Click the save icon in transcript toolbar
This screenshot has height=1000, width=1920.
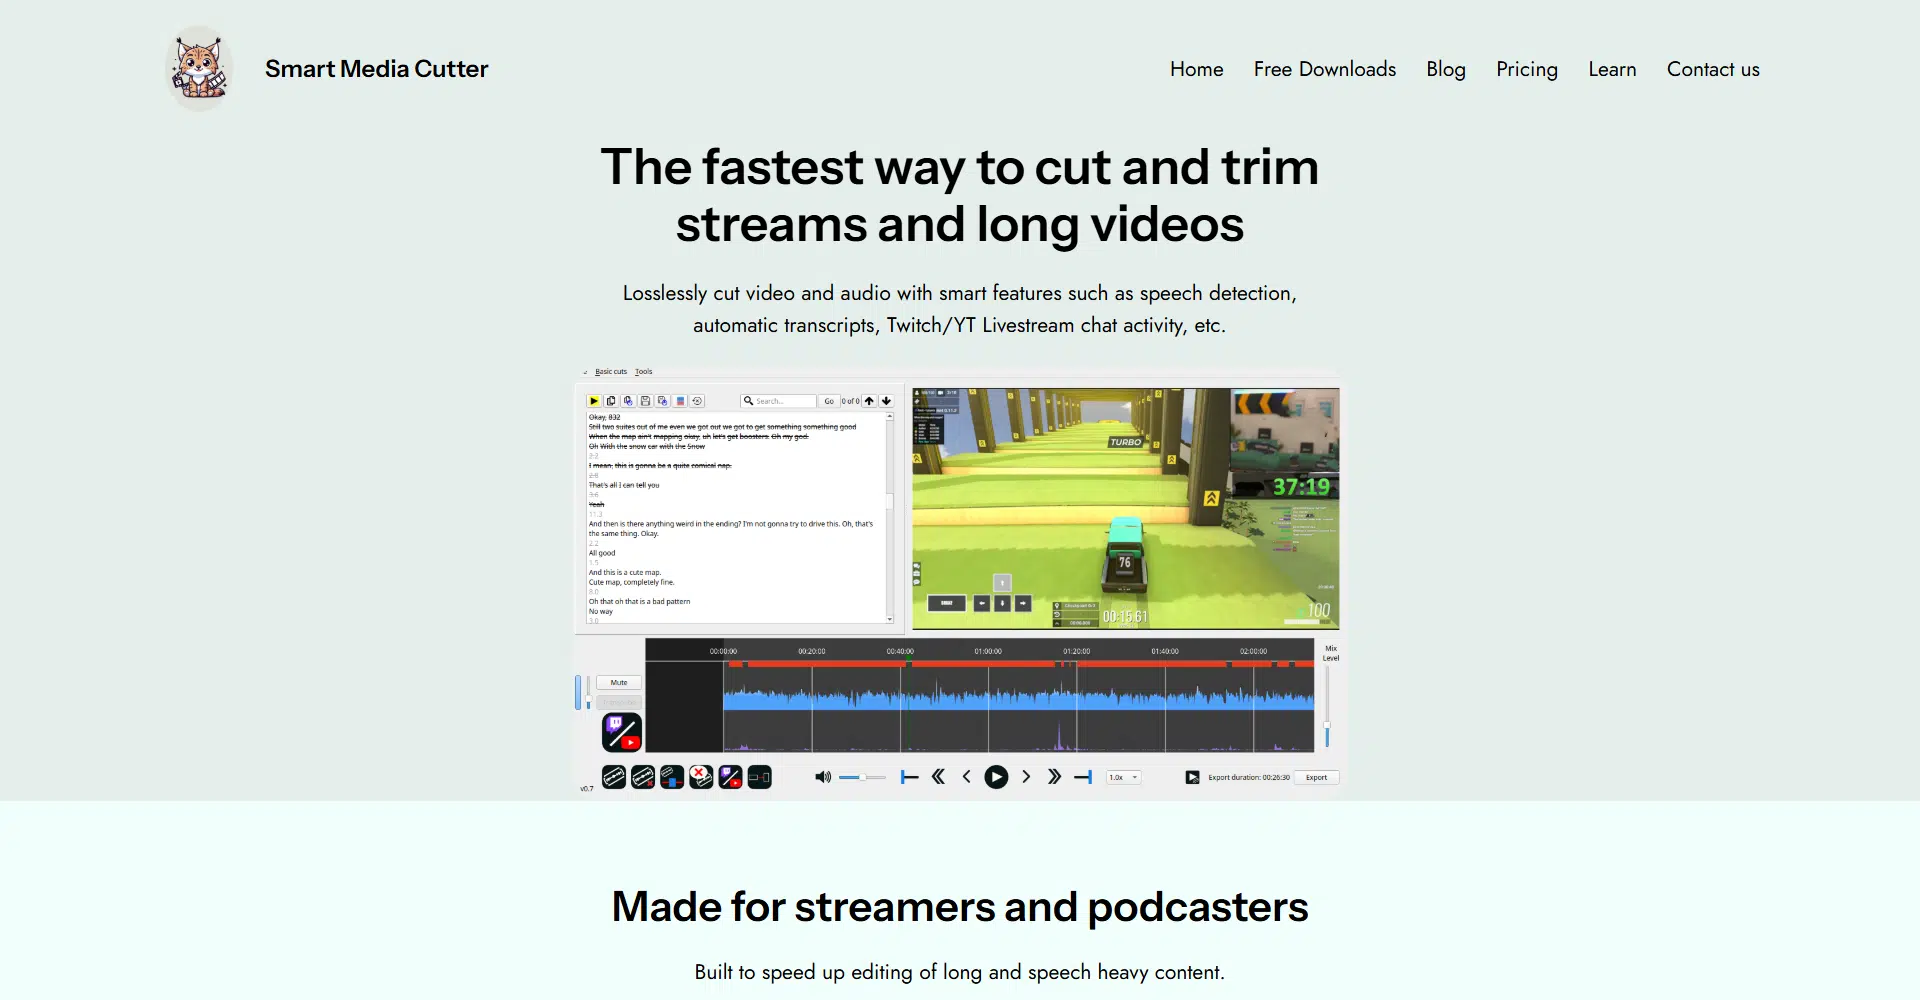coord(645,401)
